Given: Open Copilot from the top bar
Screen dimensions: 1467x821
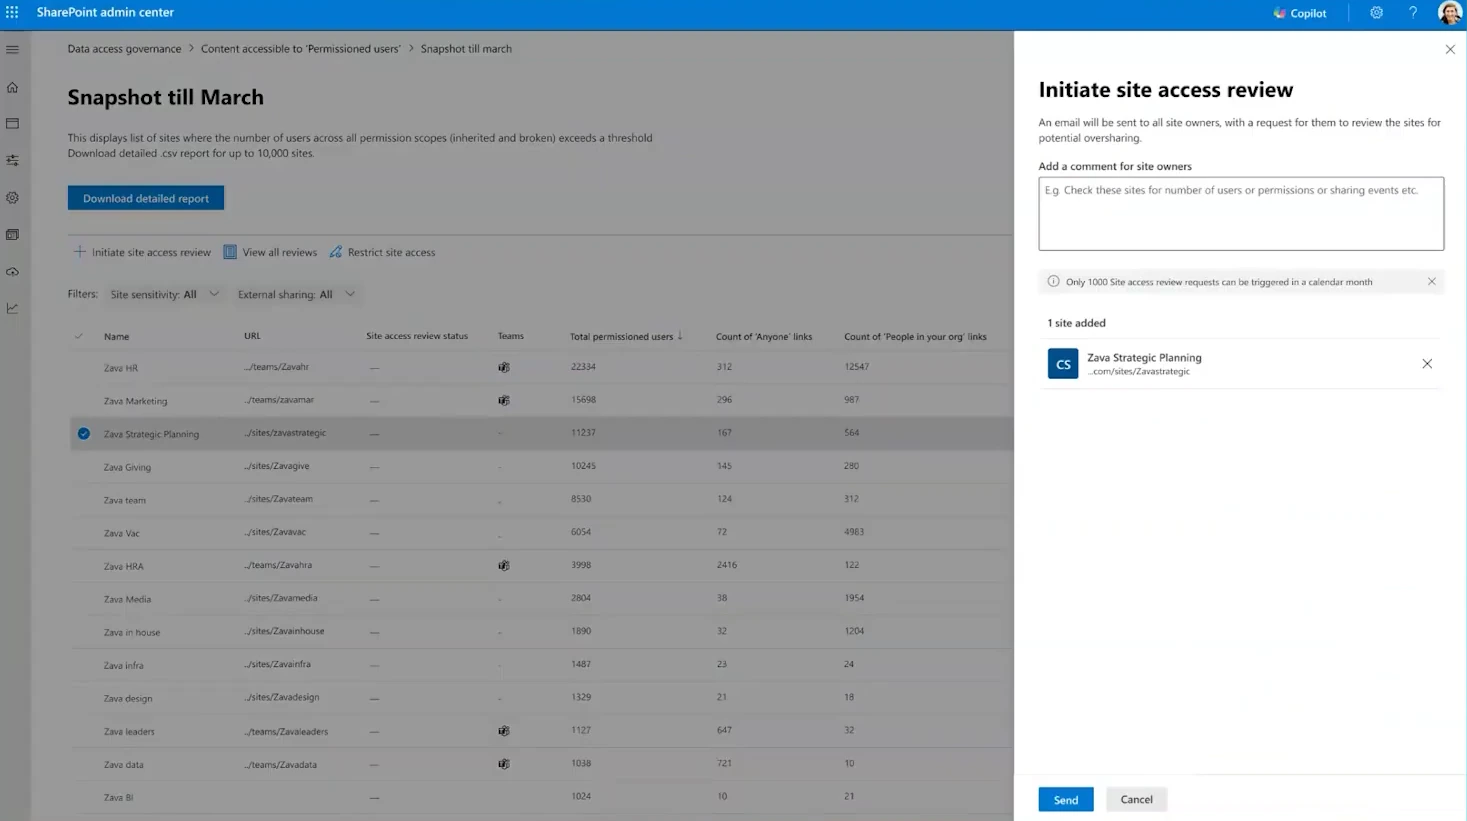Looking at the screenshot, I should pos(1300,13).
